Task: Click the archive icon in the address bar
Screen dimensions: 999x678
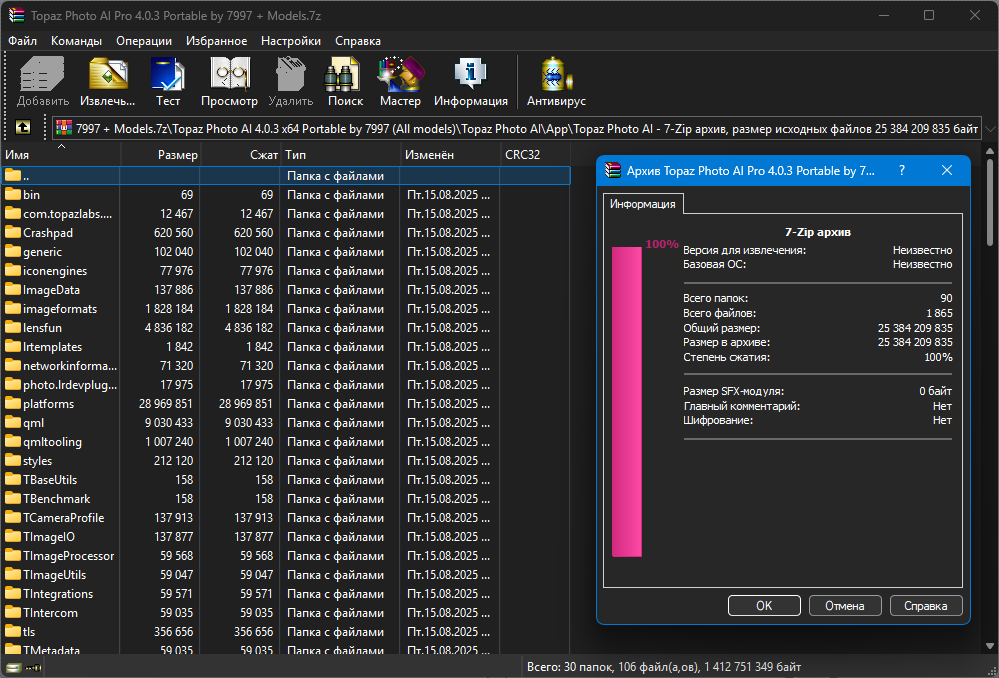Action: [x=64, y=128]
